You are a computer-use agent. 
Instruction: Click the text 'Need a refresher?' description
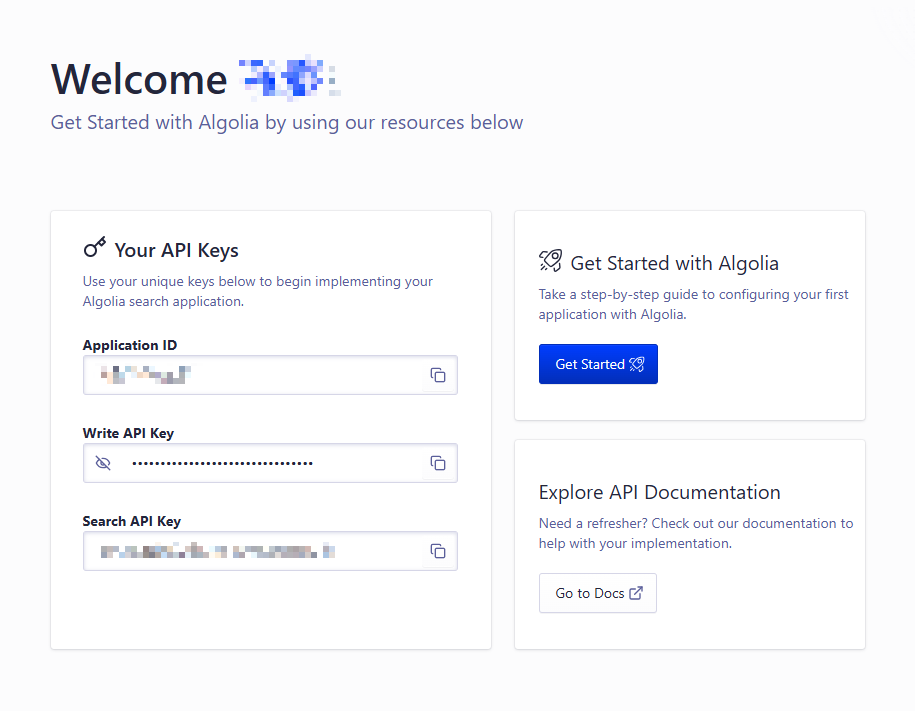click(x=696, y=533)
